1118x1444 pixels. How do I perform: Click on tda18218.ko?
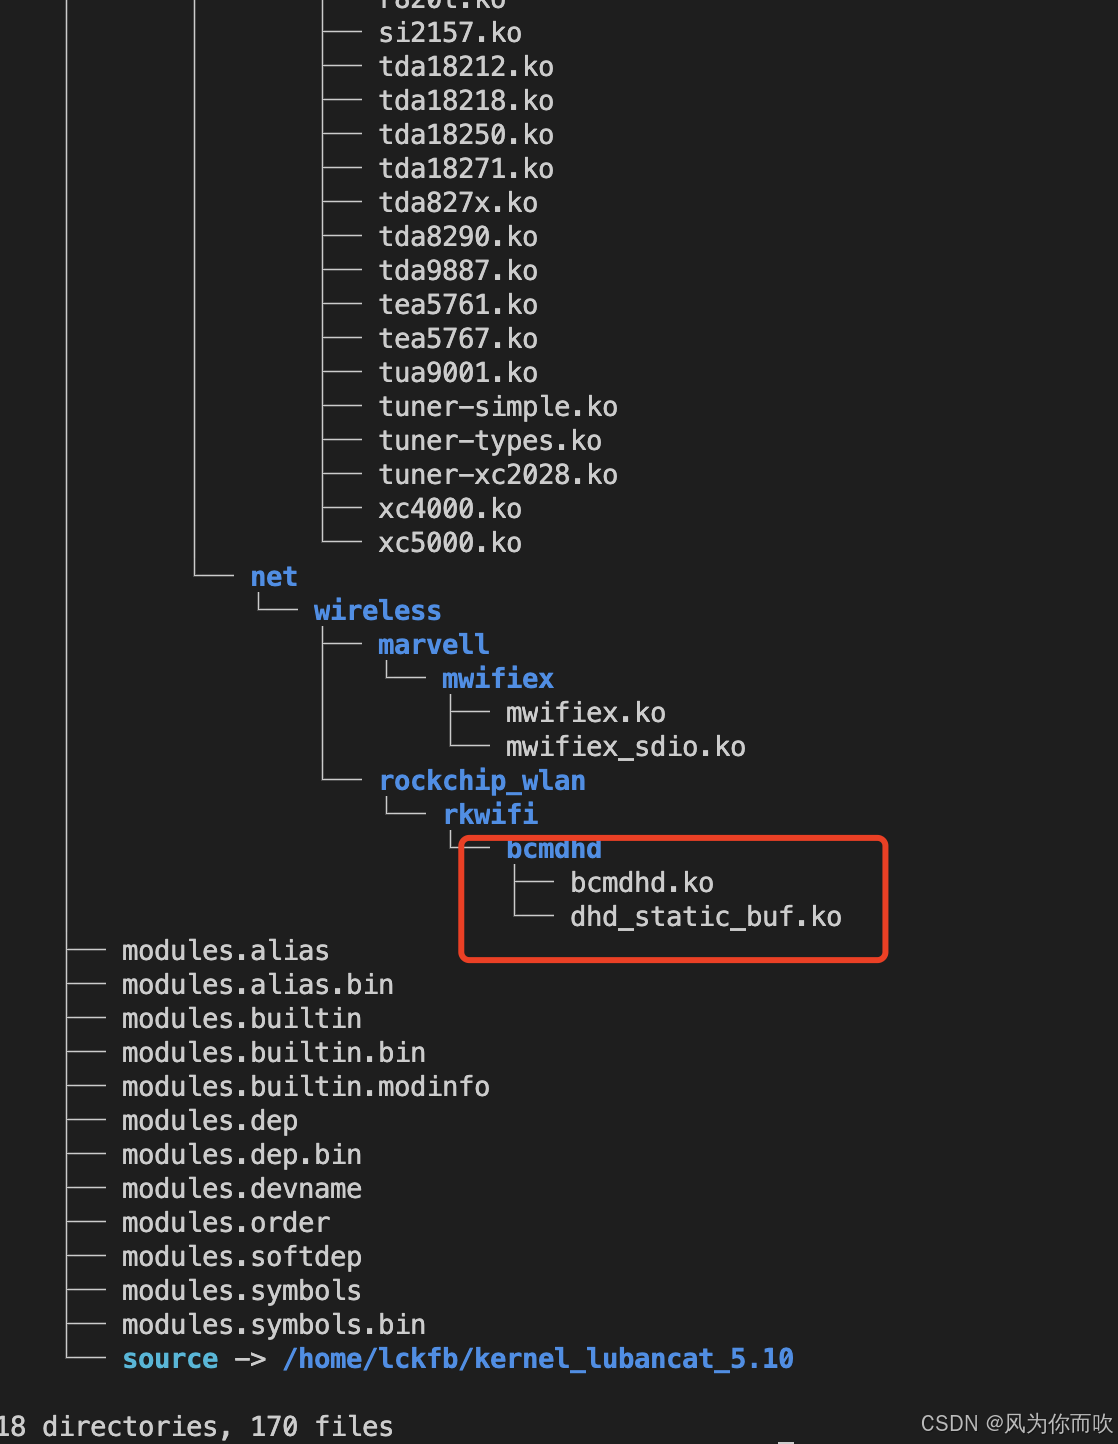pos(466,101)
